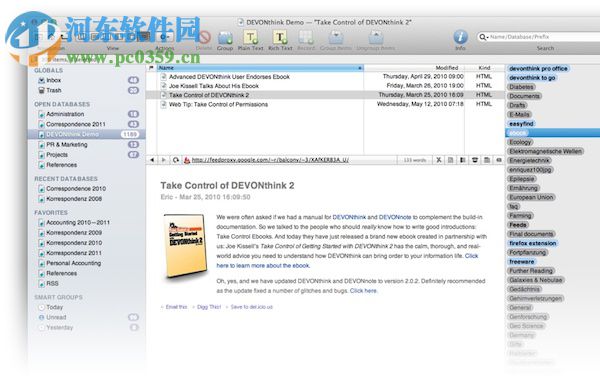This screenshot has height=377, width=600.
Task: Select the Administration database
Action: tap(65, 114)
